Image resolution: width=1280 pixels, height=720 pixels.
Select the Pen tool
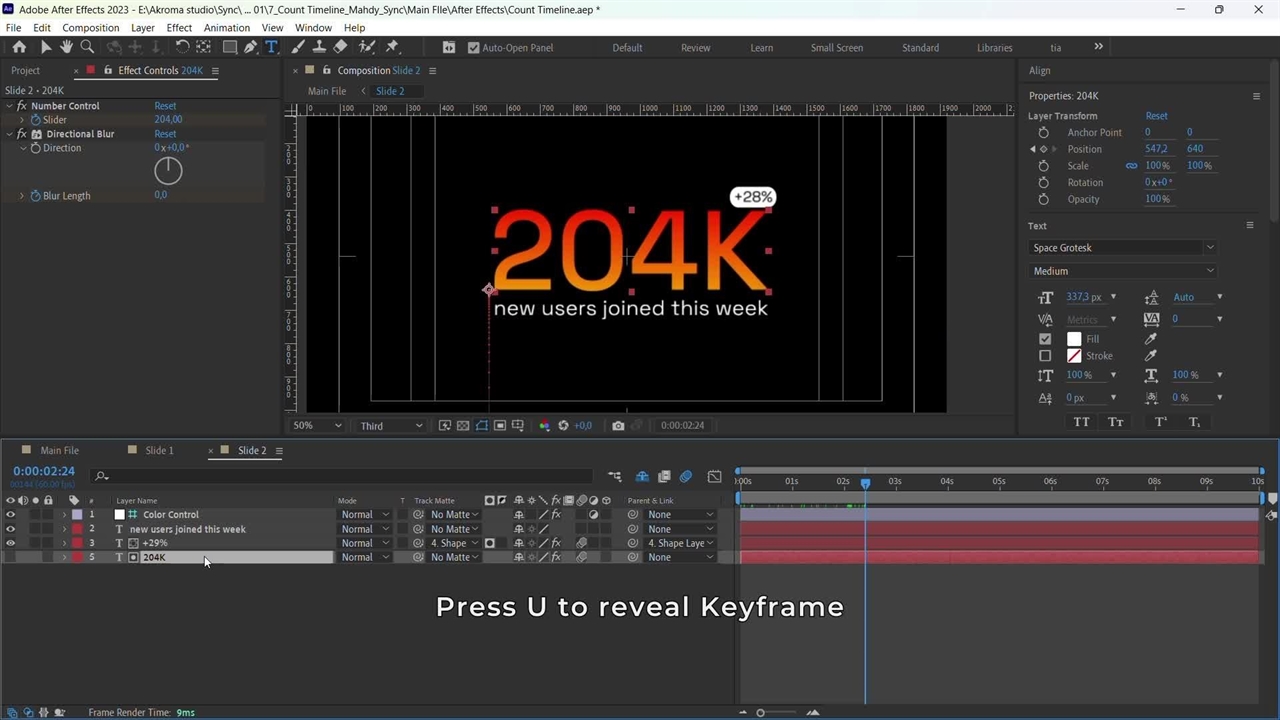coord(250,47)
